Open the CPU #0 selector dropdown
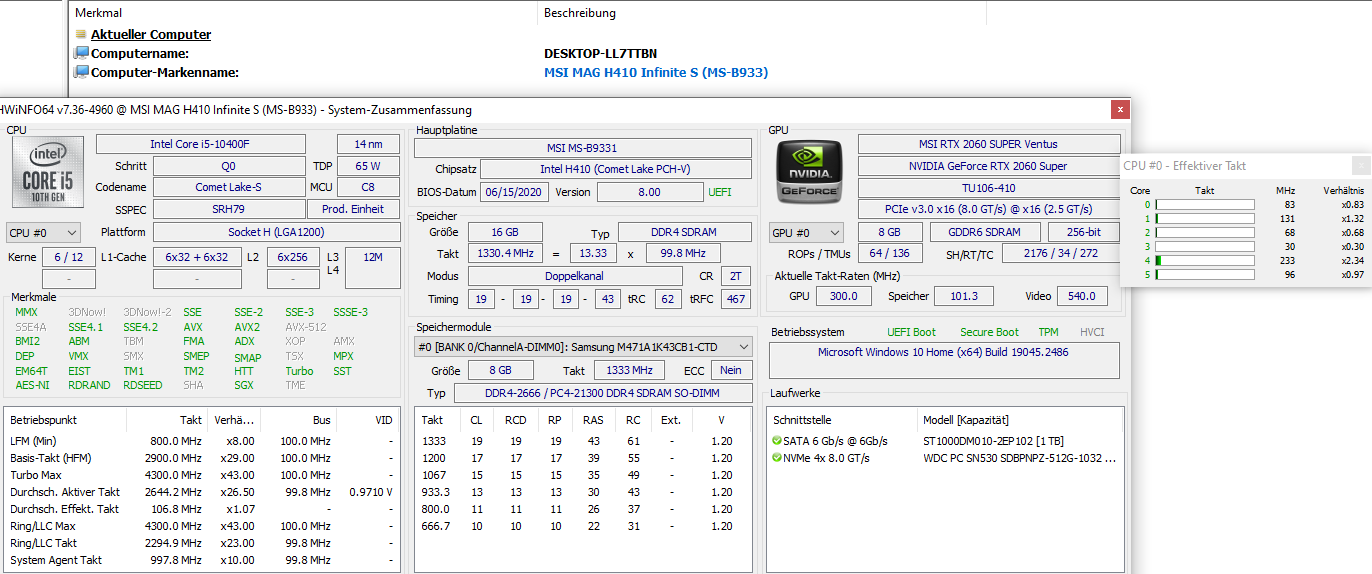The image size is (1372, 574). (x=43, y=233)
